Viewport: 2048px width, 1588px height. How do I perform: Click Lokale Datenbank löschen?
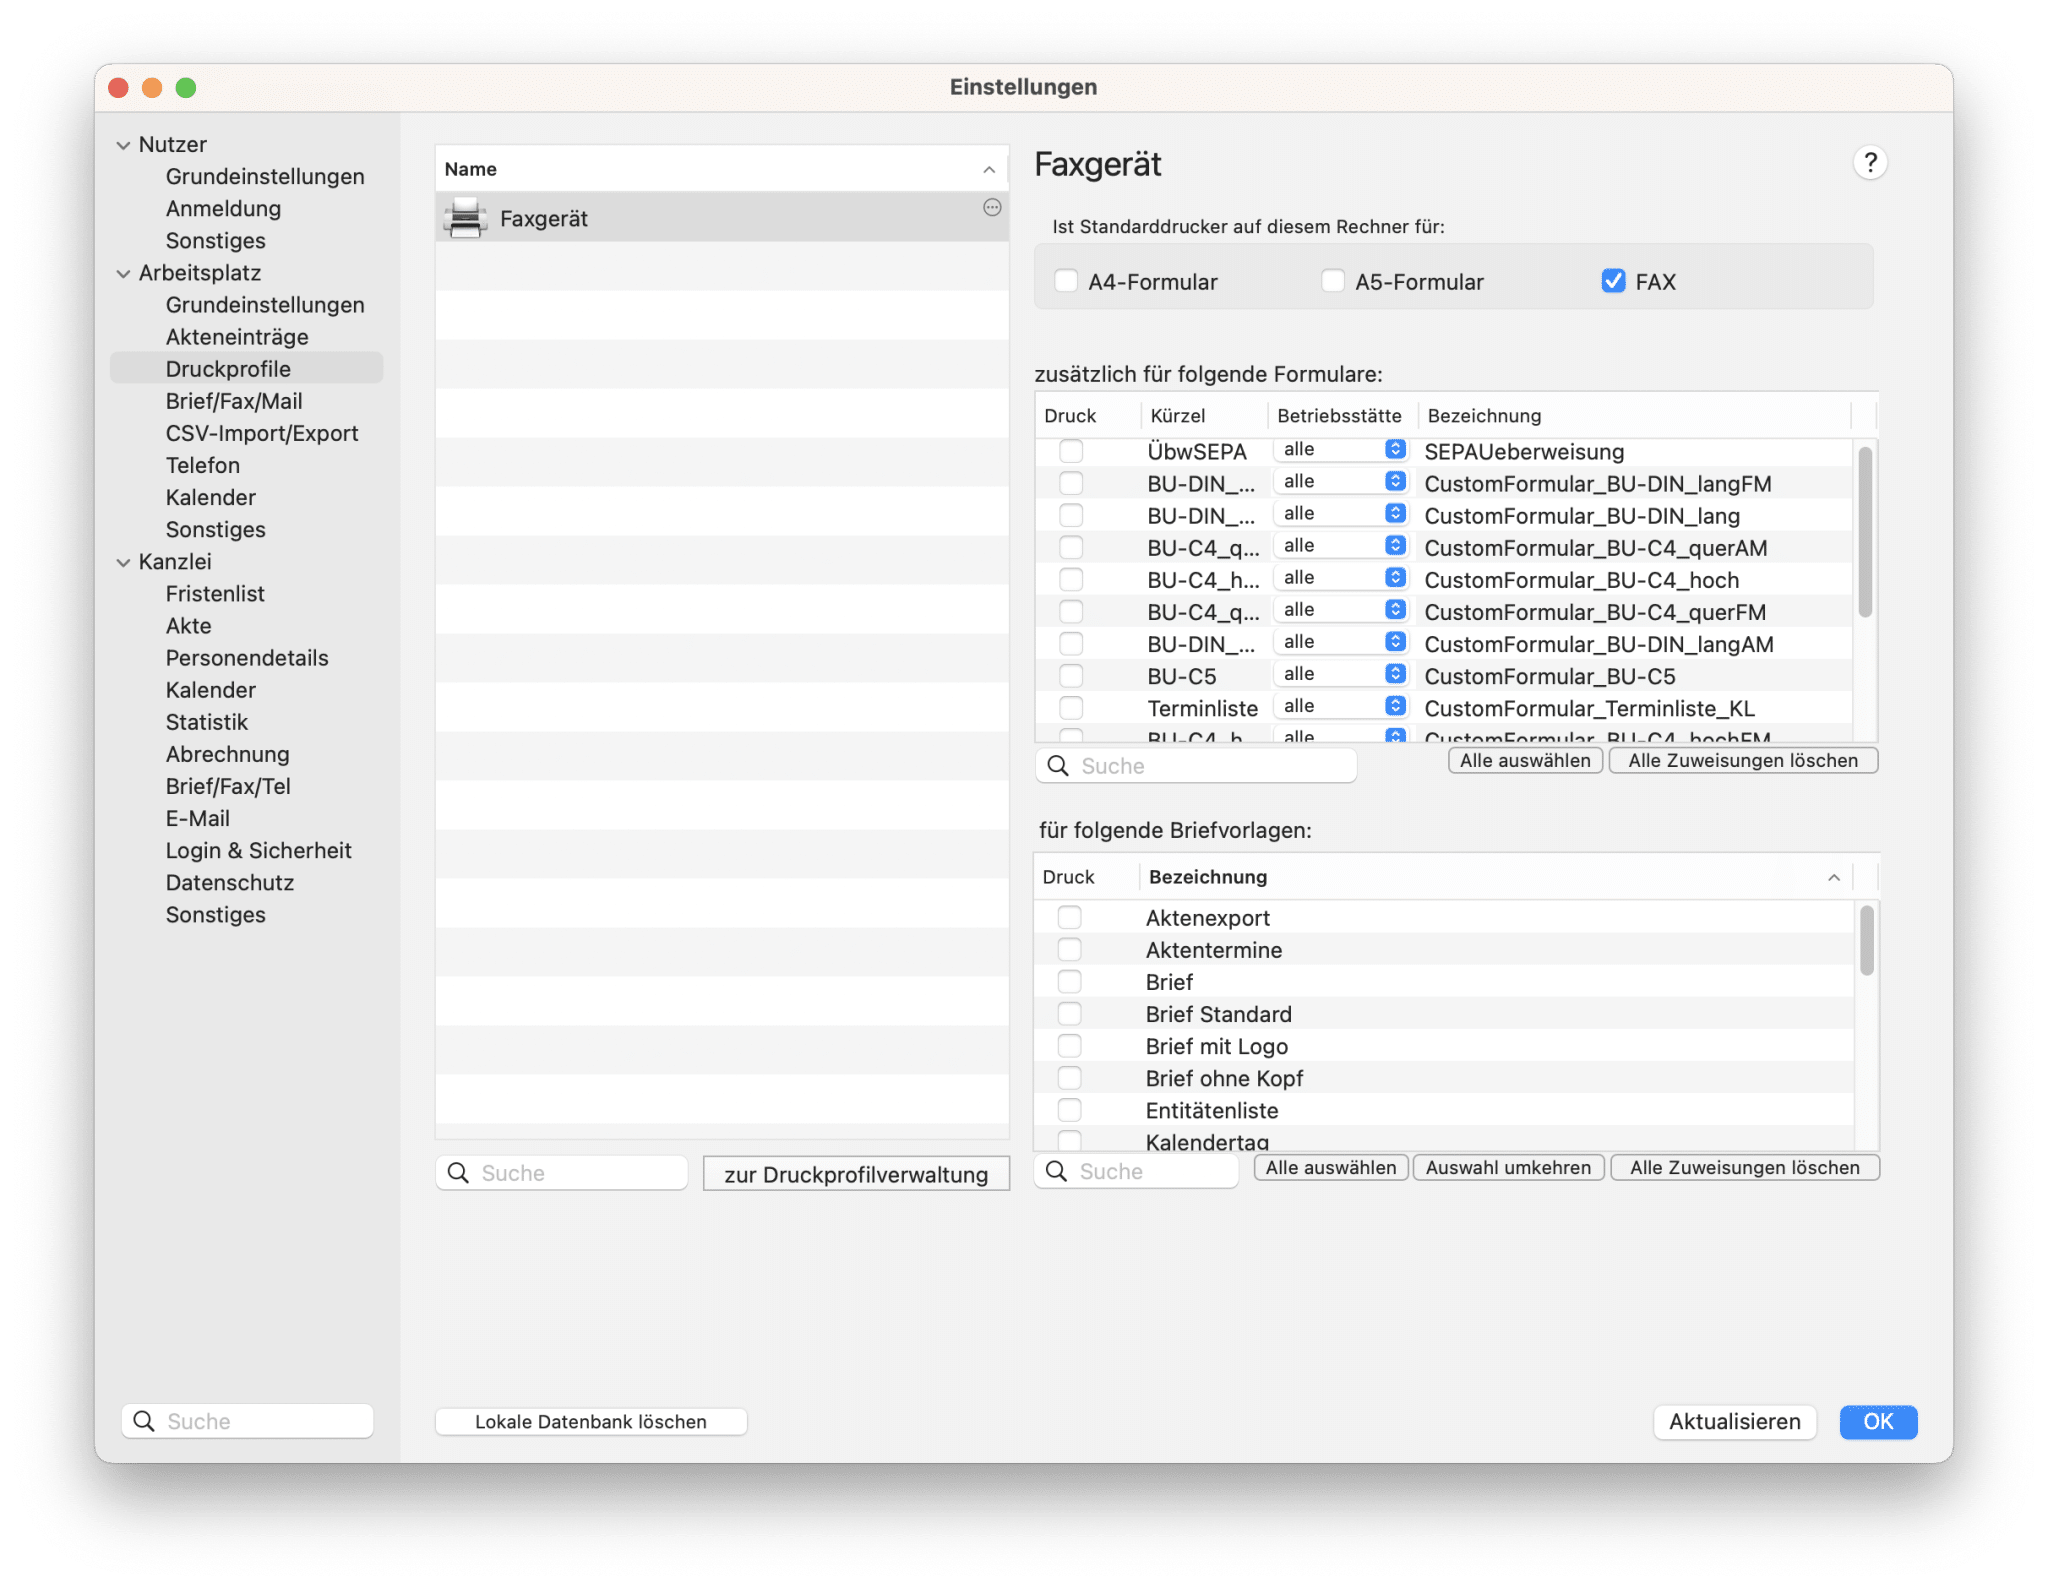591,1421
